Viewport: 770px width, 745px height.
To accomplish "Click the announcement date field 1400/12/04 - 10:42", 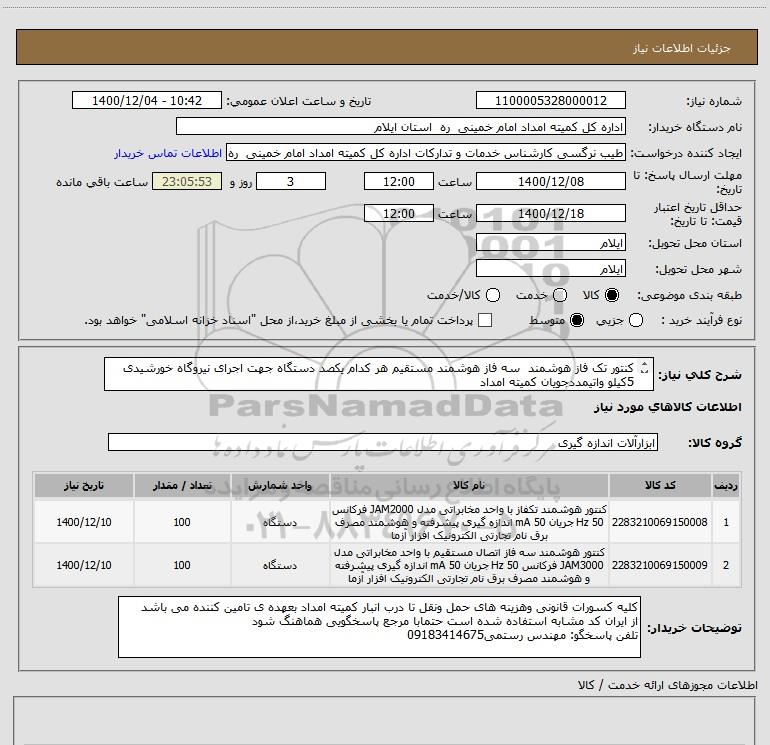I will point(147,101).
